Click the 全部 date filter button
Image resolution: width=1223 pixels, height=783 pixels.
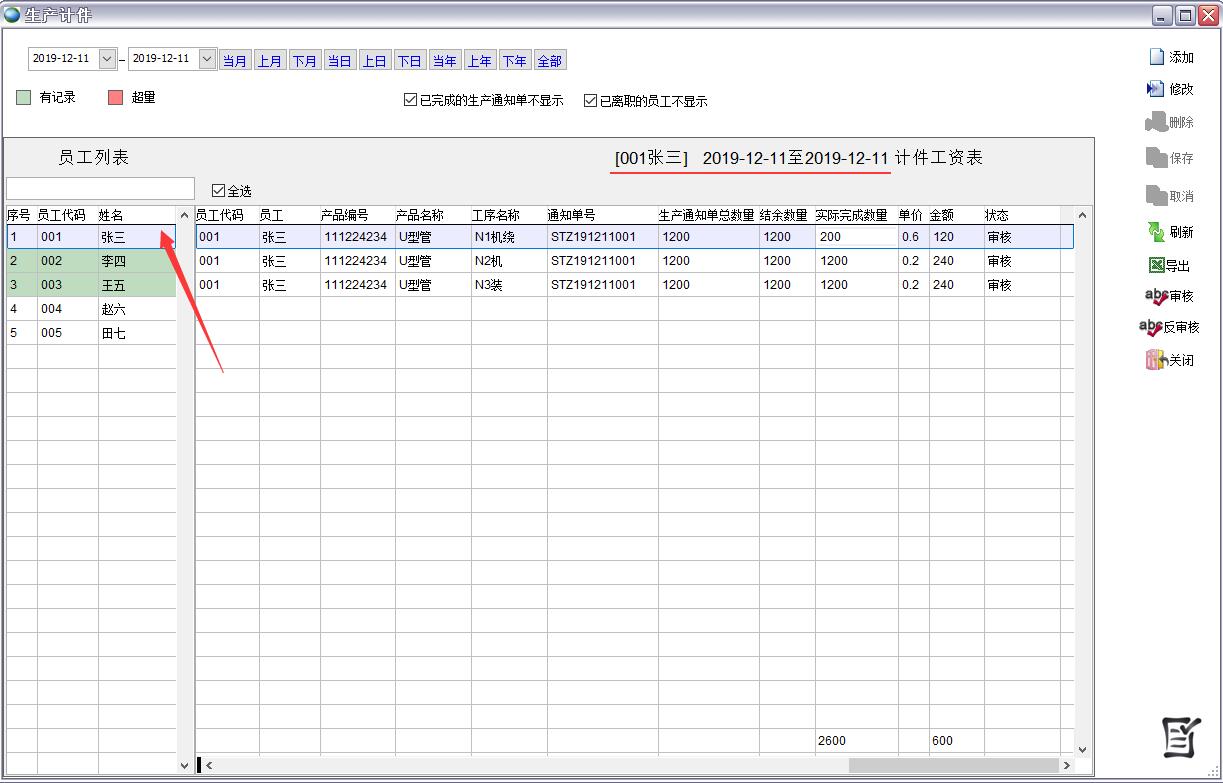coord(550,61)
